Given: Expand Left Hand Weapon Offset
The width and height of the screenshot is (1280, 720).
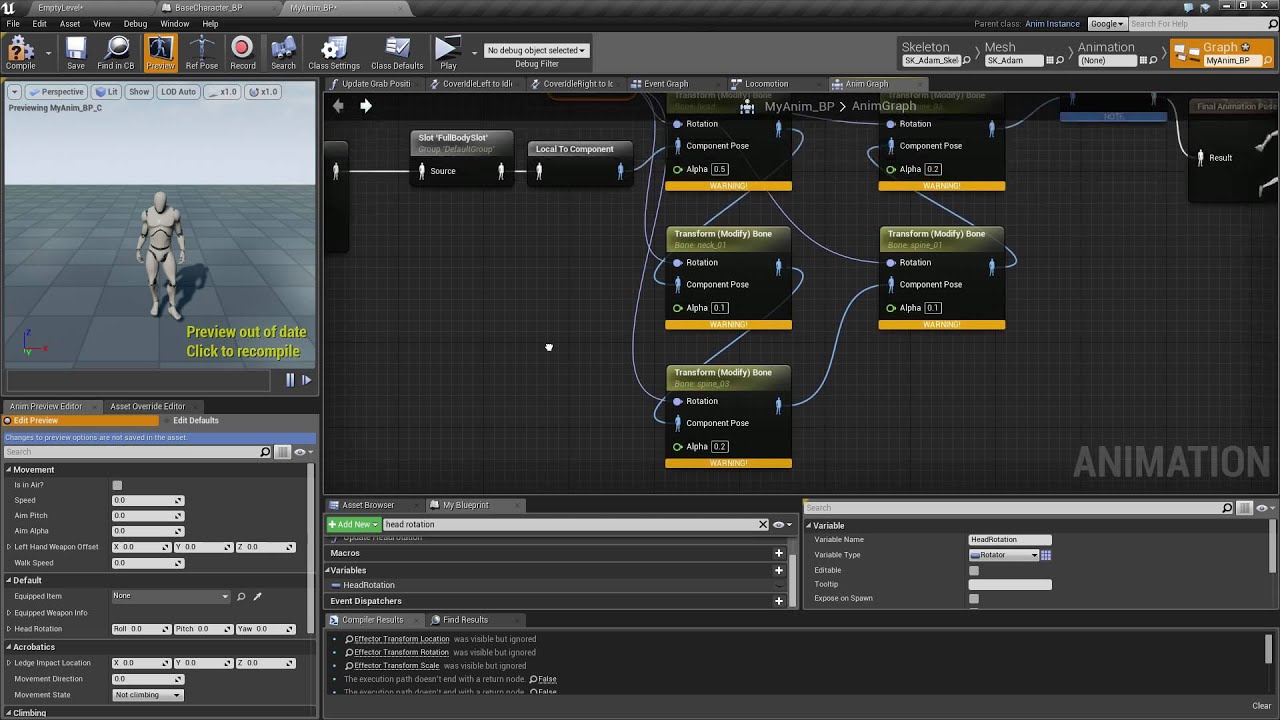Looking at the screenshot, I should (x=8, y=547).
